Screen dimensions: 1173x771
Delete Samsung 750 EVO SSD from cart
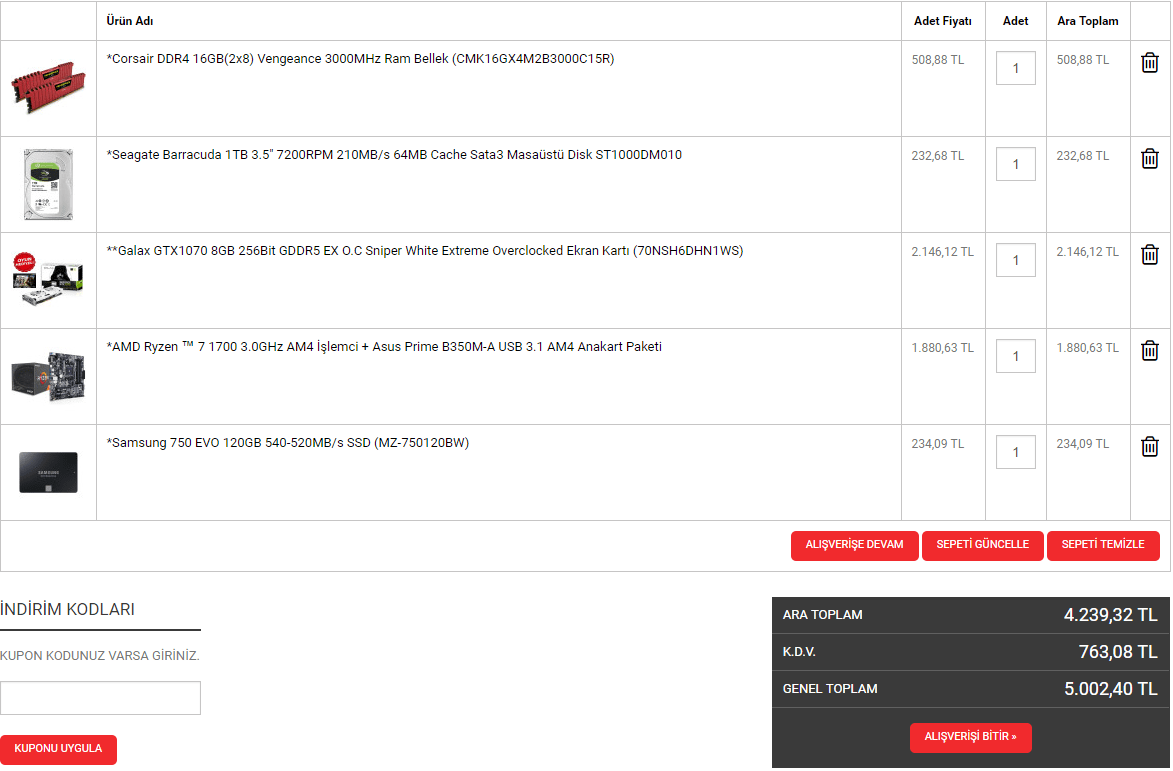click(1150, 446)
